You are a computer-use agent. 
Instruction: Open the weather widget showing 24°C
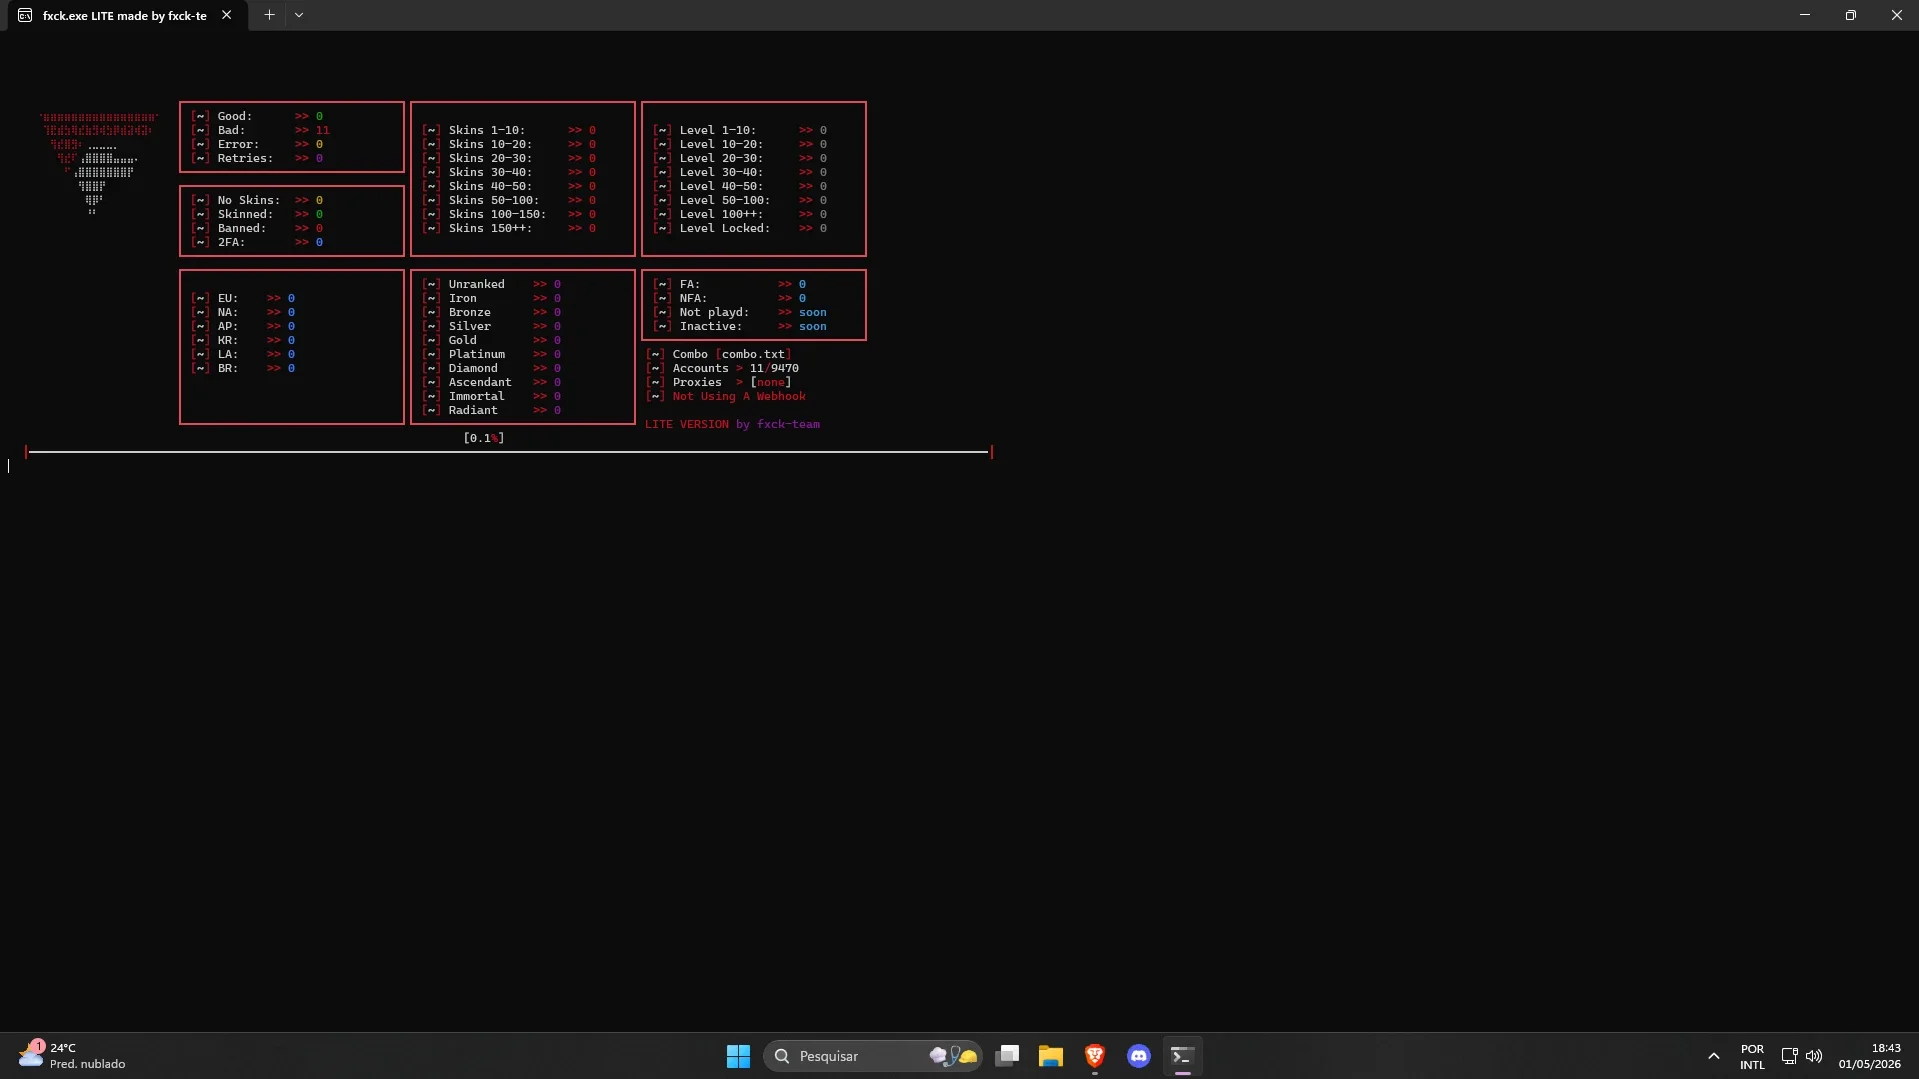[72, 1056]
